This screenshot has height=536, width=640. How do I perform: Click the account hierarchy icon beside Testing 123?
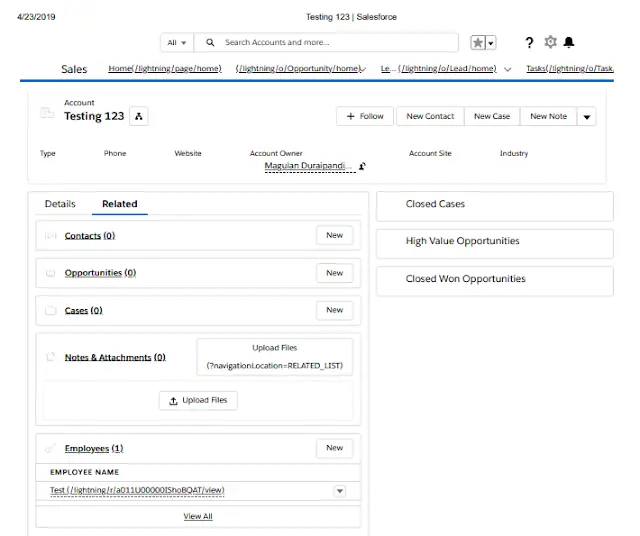(x=139, y=116)
